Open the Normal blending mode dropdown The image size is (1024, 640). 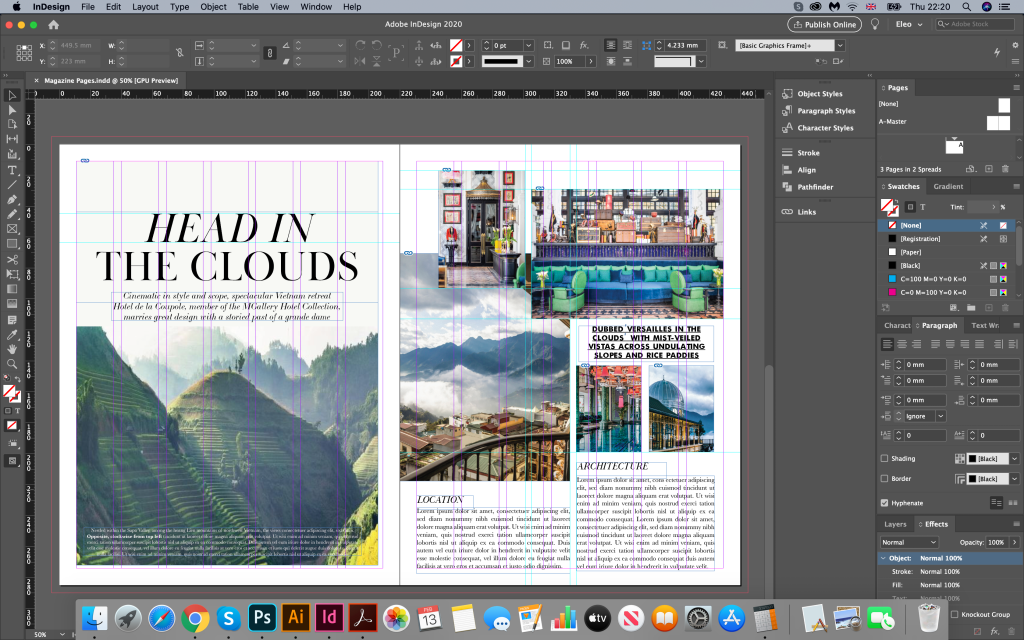click(908, 542)
